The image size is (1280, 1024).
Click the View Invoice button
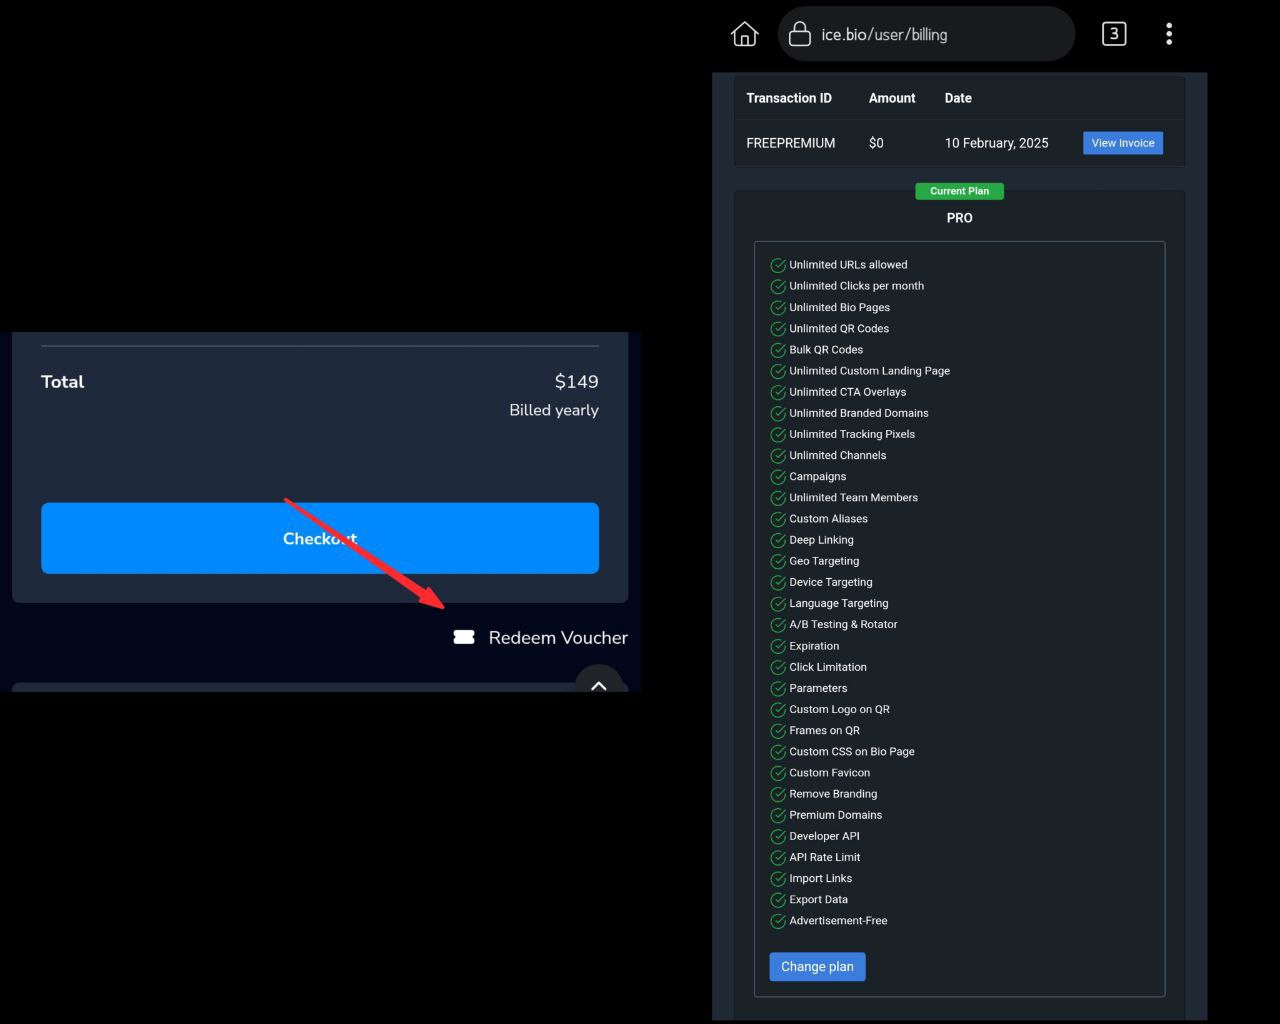point(1122,143)
